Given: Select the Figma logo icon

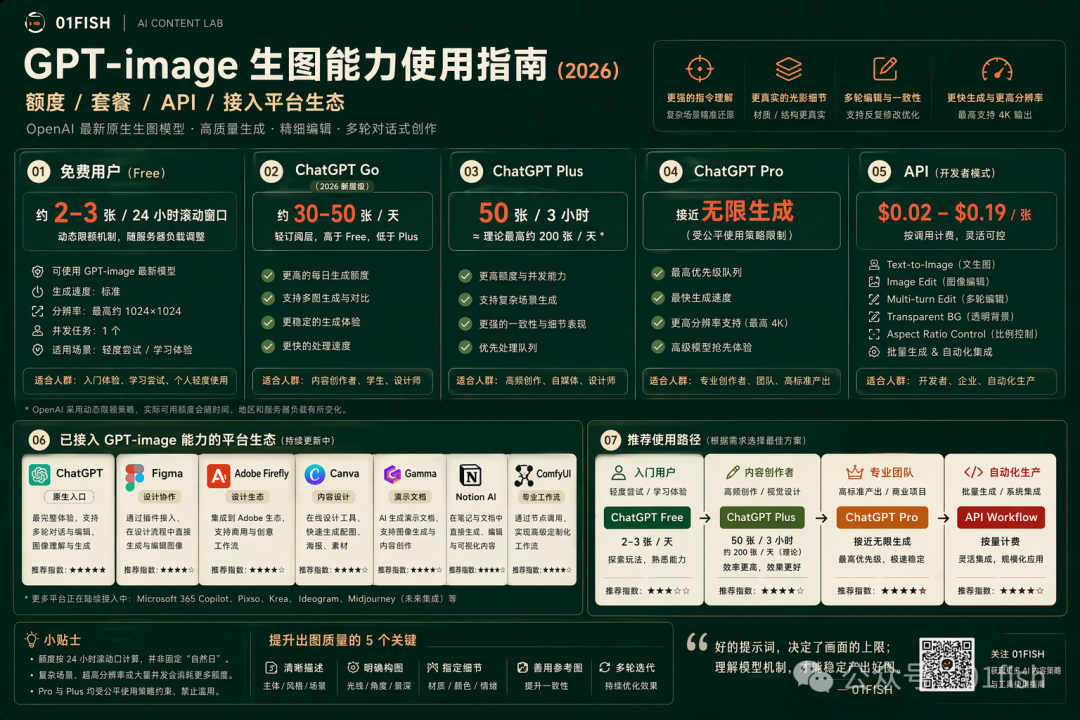Looking at the screenshot, I should [135, 476].
